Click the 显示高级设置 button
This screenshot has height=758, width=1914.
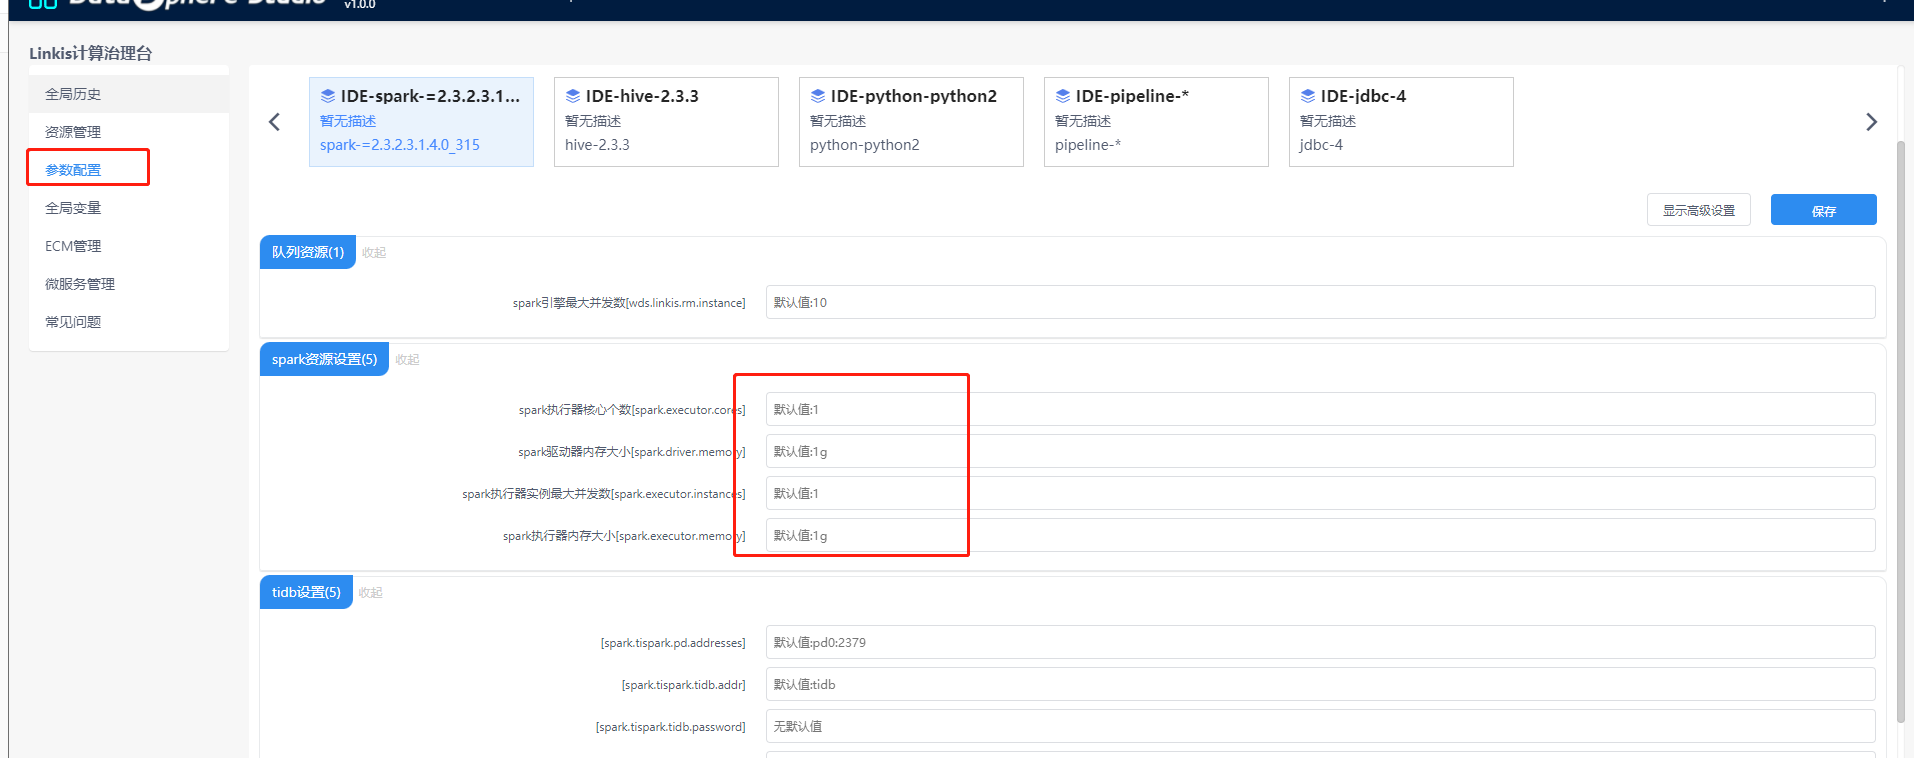pos(1698,210)
